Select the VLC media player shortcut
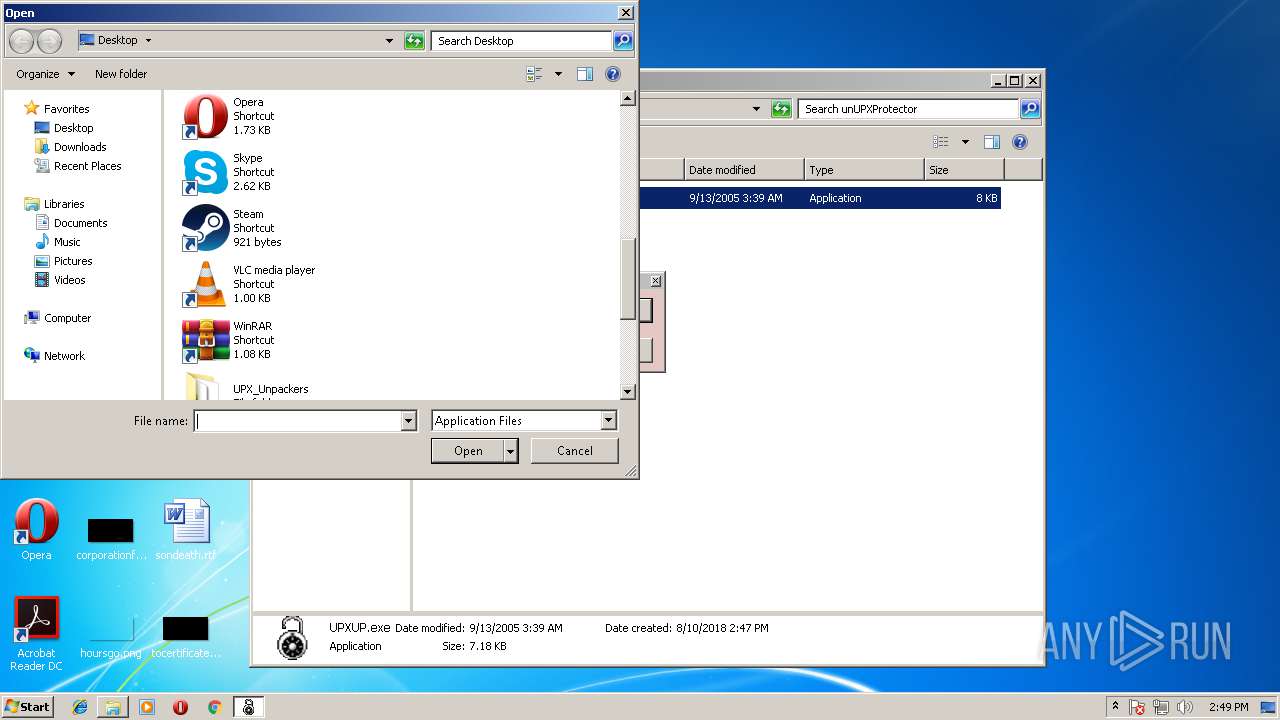Screen dimensions: 1280x720 (249, 284)
